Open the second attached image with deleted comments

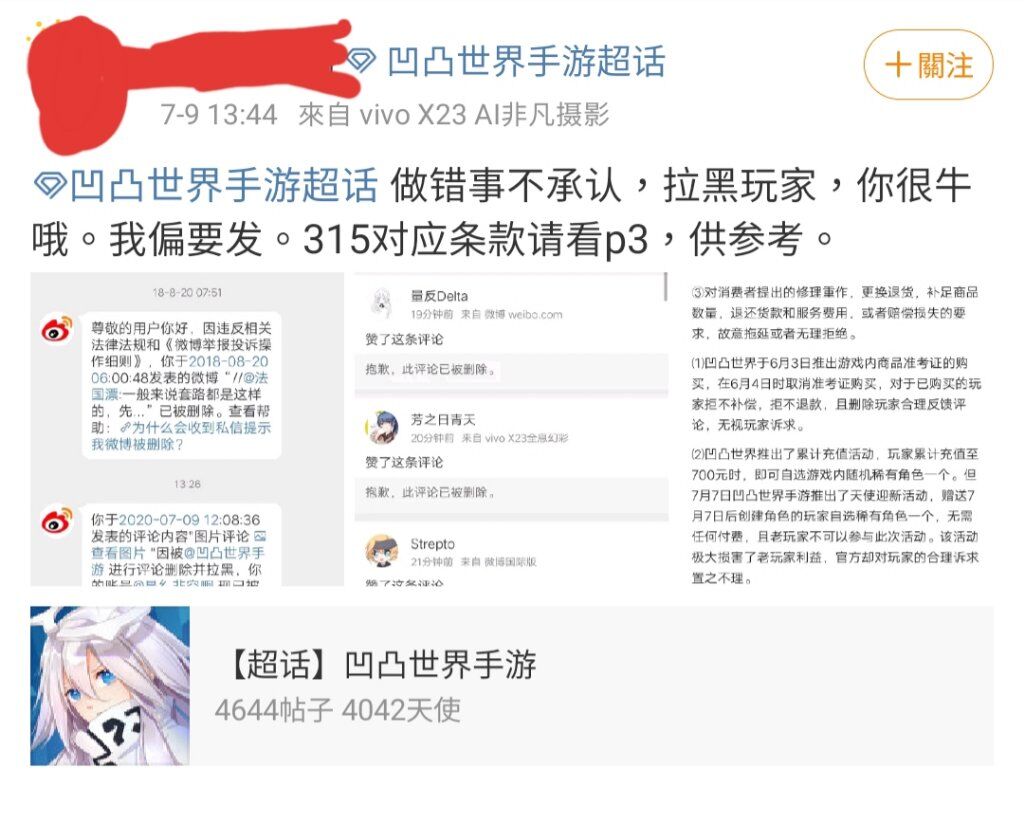[511, 429]
